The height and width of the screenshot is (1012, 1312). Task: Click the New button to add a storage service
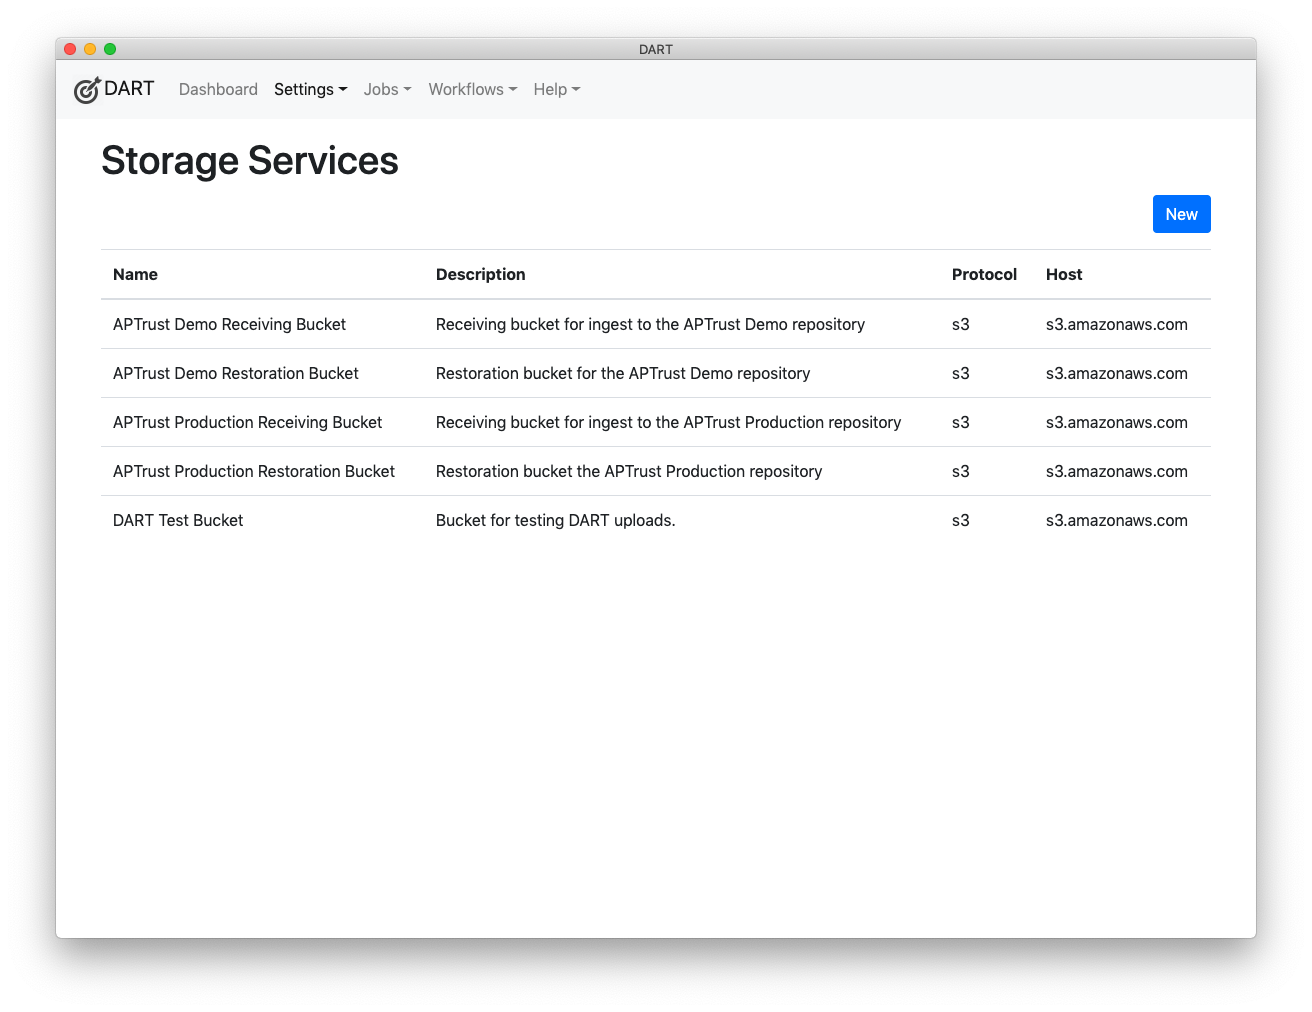(x=1181, y=213)
